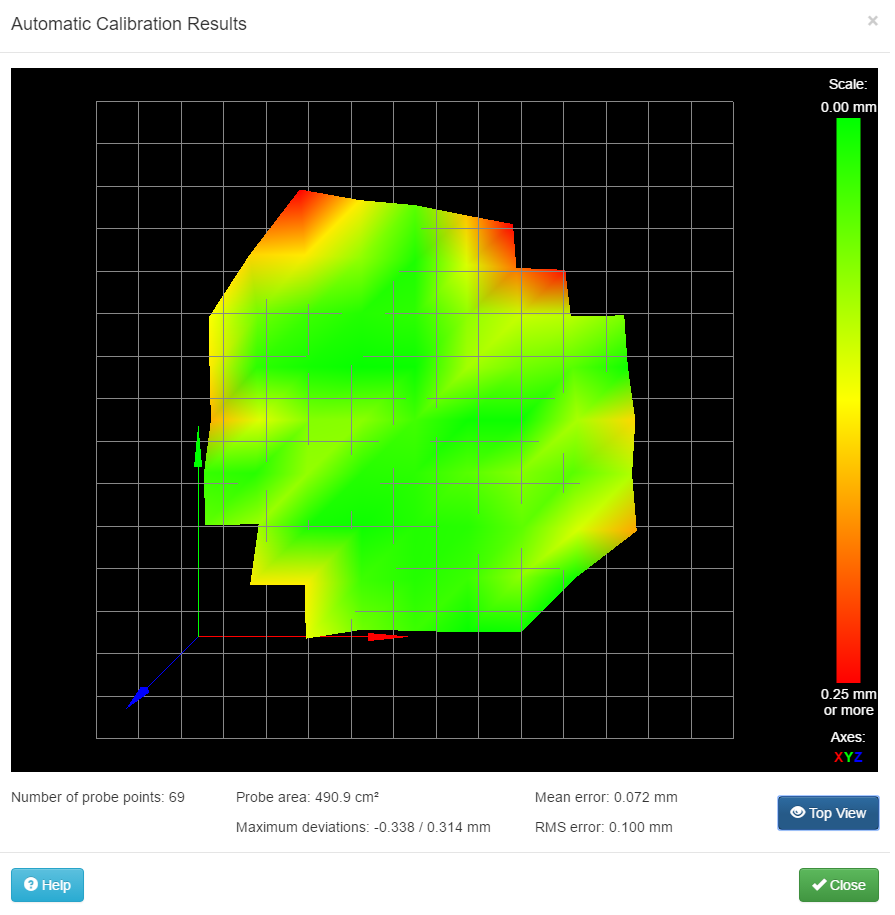Switch the height map to Top View

pyautogui.click(x=828, y=813)
